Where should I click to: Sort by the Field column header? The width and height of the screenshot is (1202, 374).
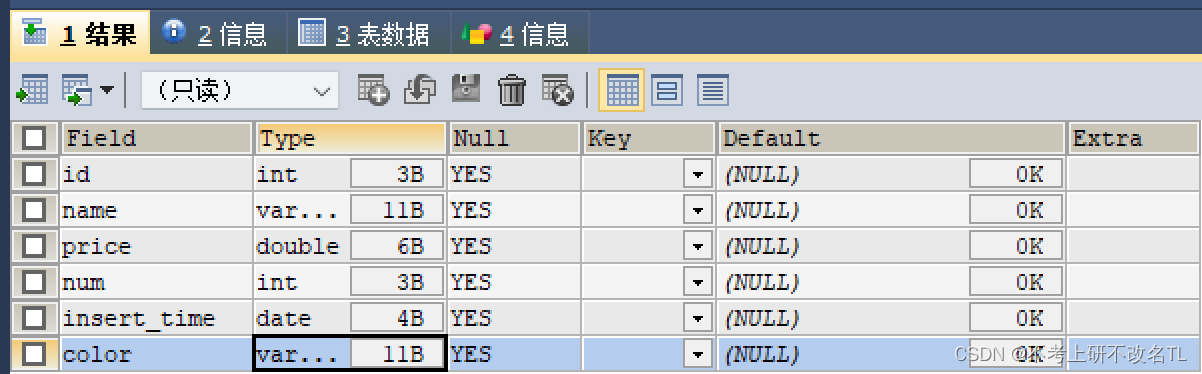[156, 138]
